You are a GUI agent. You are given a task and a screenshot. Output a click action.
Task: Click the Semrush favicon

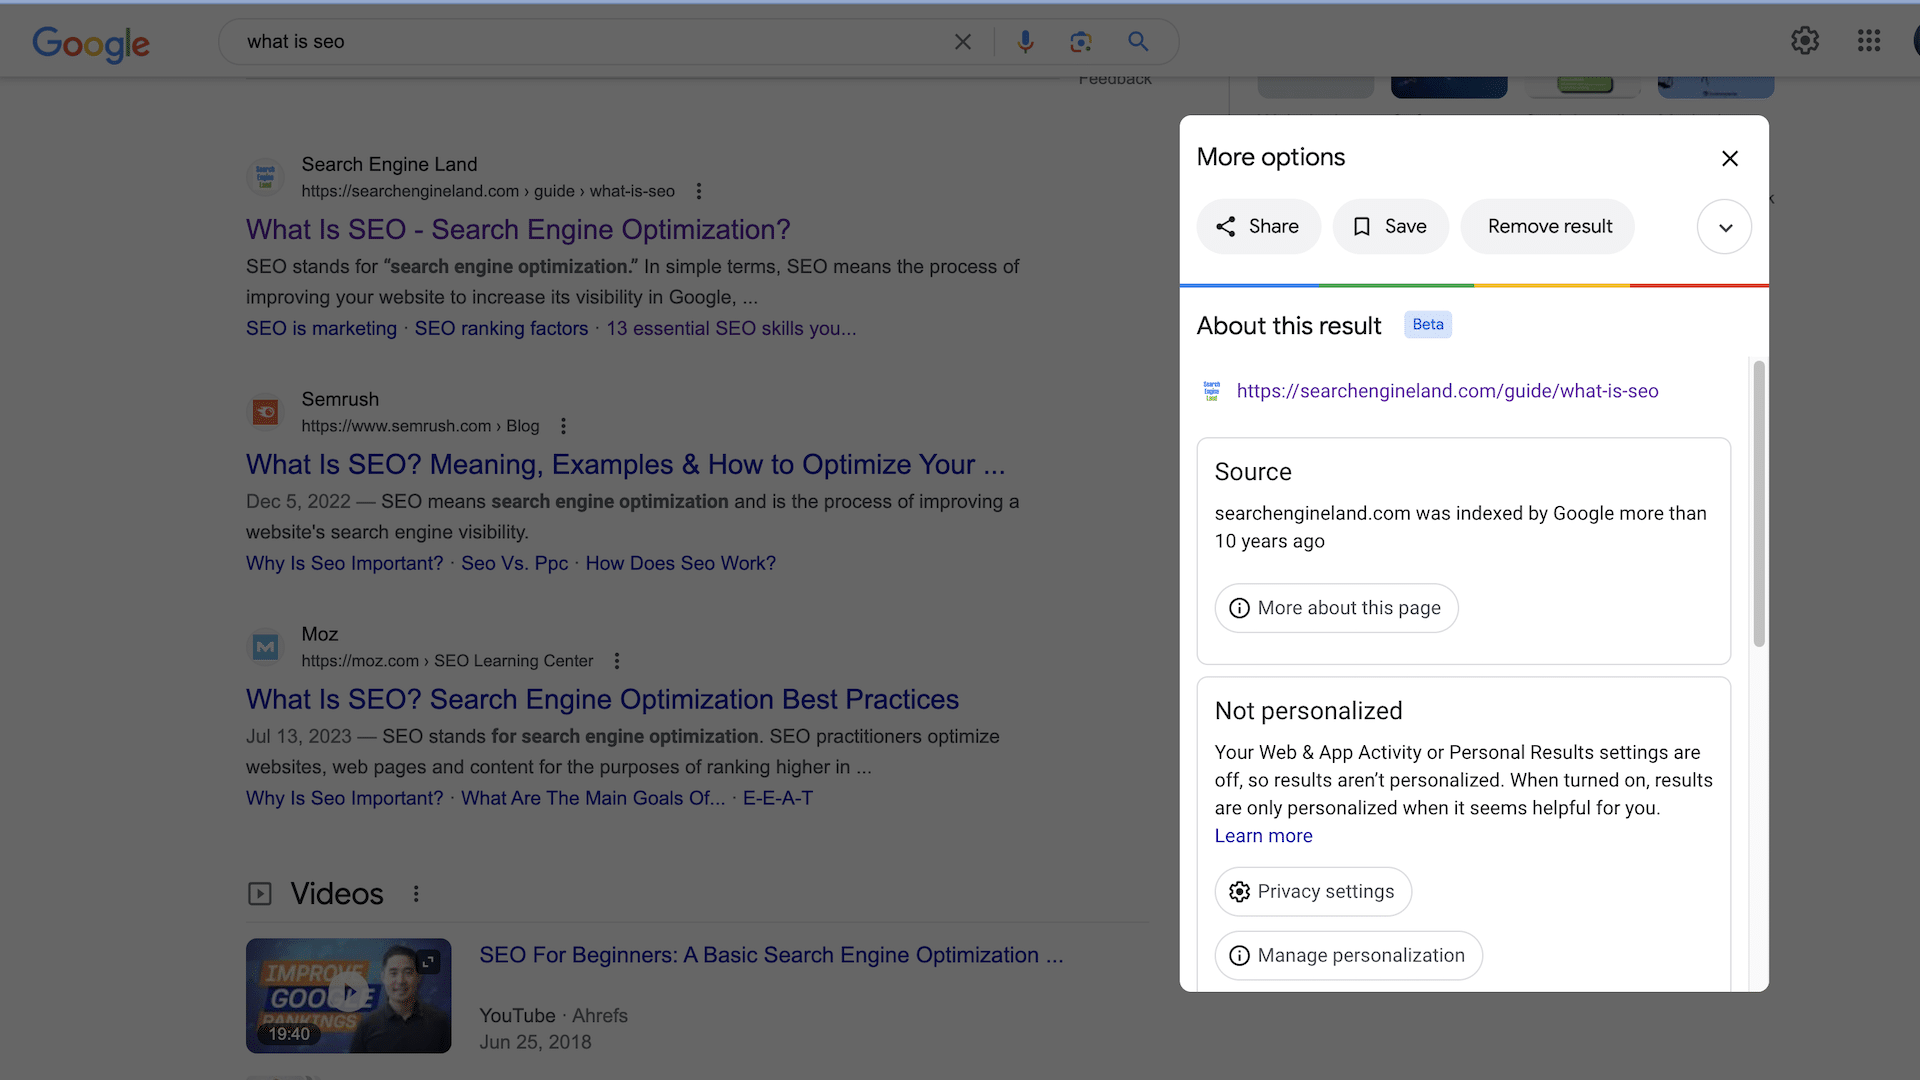coord(265,412)
